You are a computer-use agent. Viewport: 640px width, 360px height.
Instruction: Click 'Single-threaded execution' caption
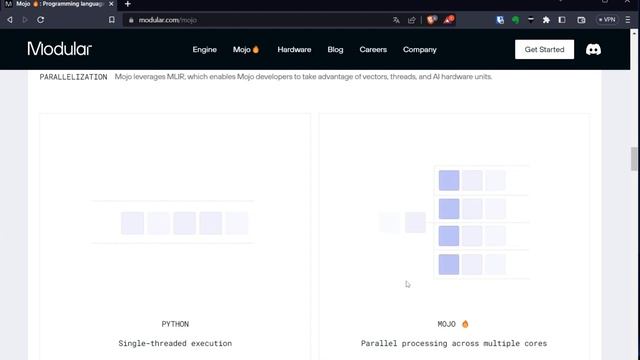coord(175,343)
